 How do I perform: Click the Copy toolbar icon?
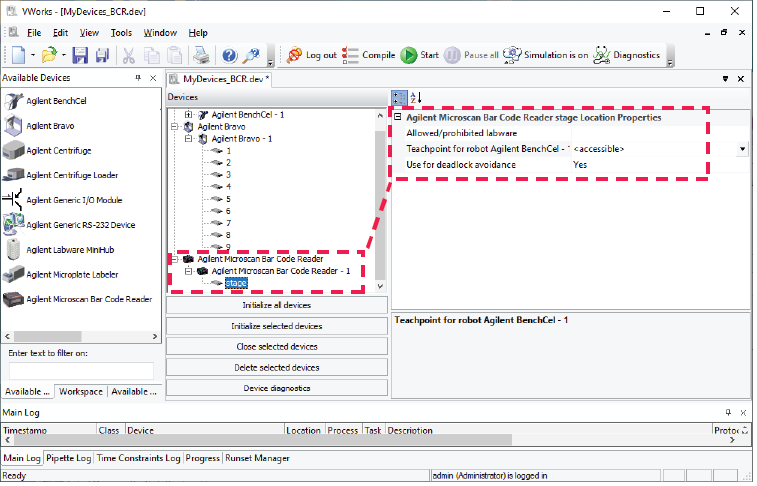152,56
